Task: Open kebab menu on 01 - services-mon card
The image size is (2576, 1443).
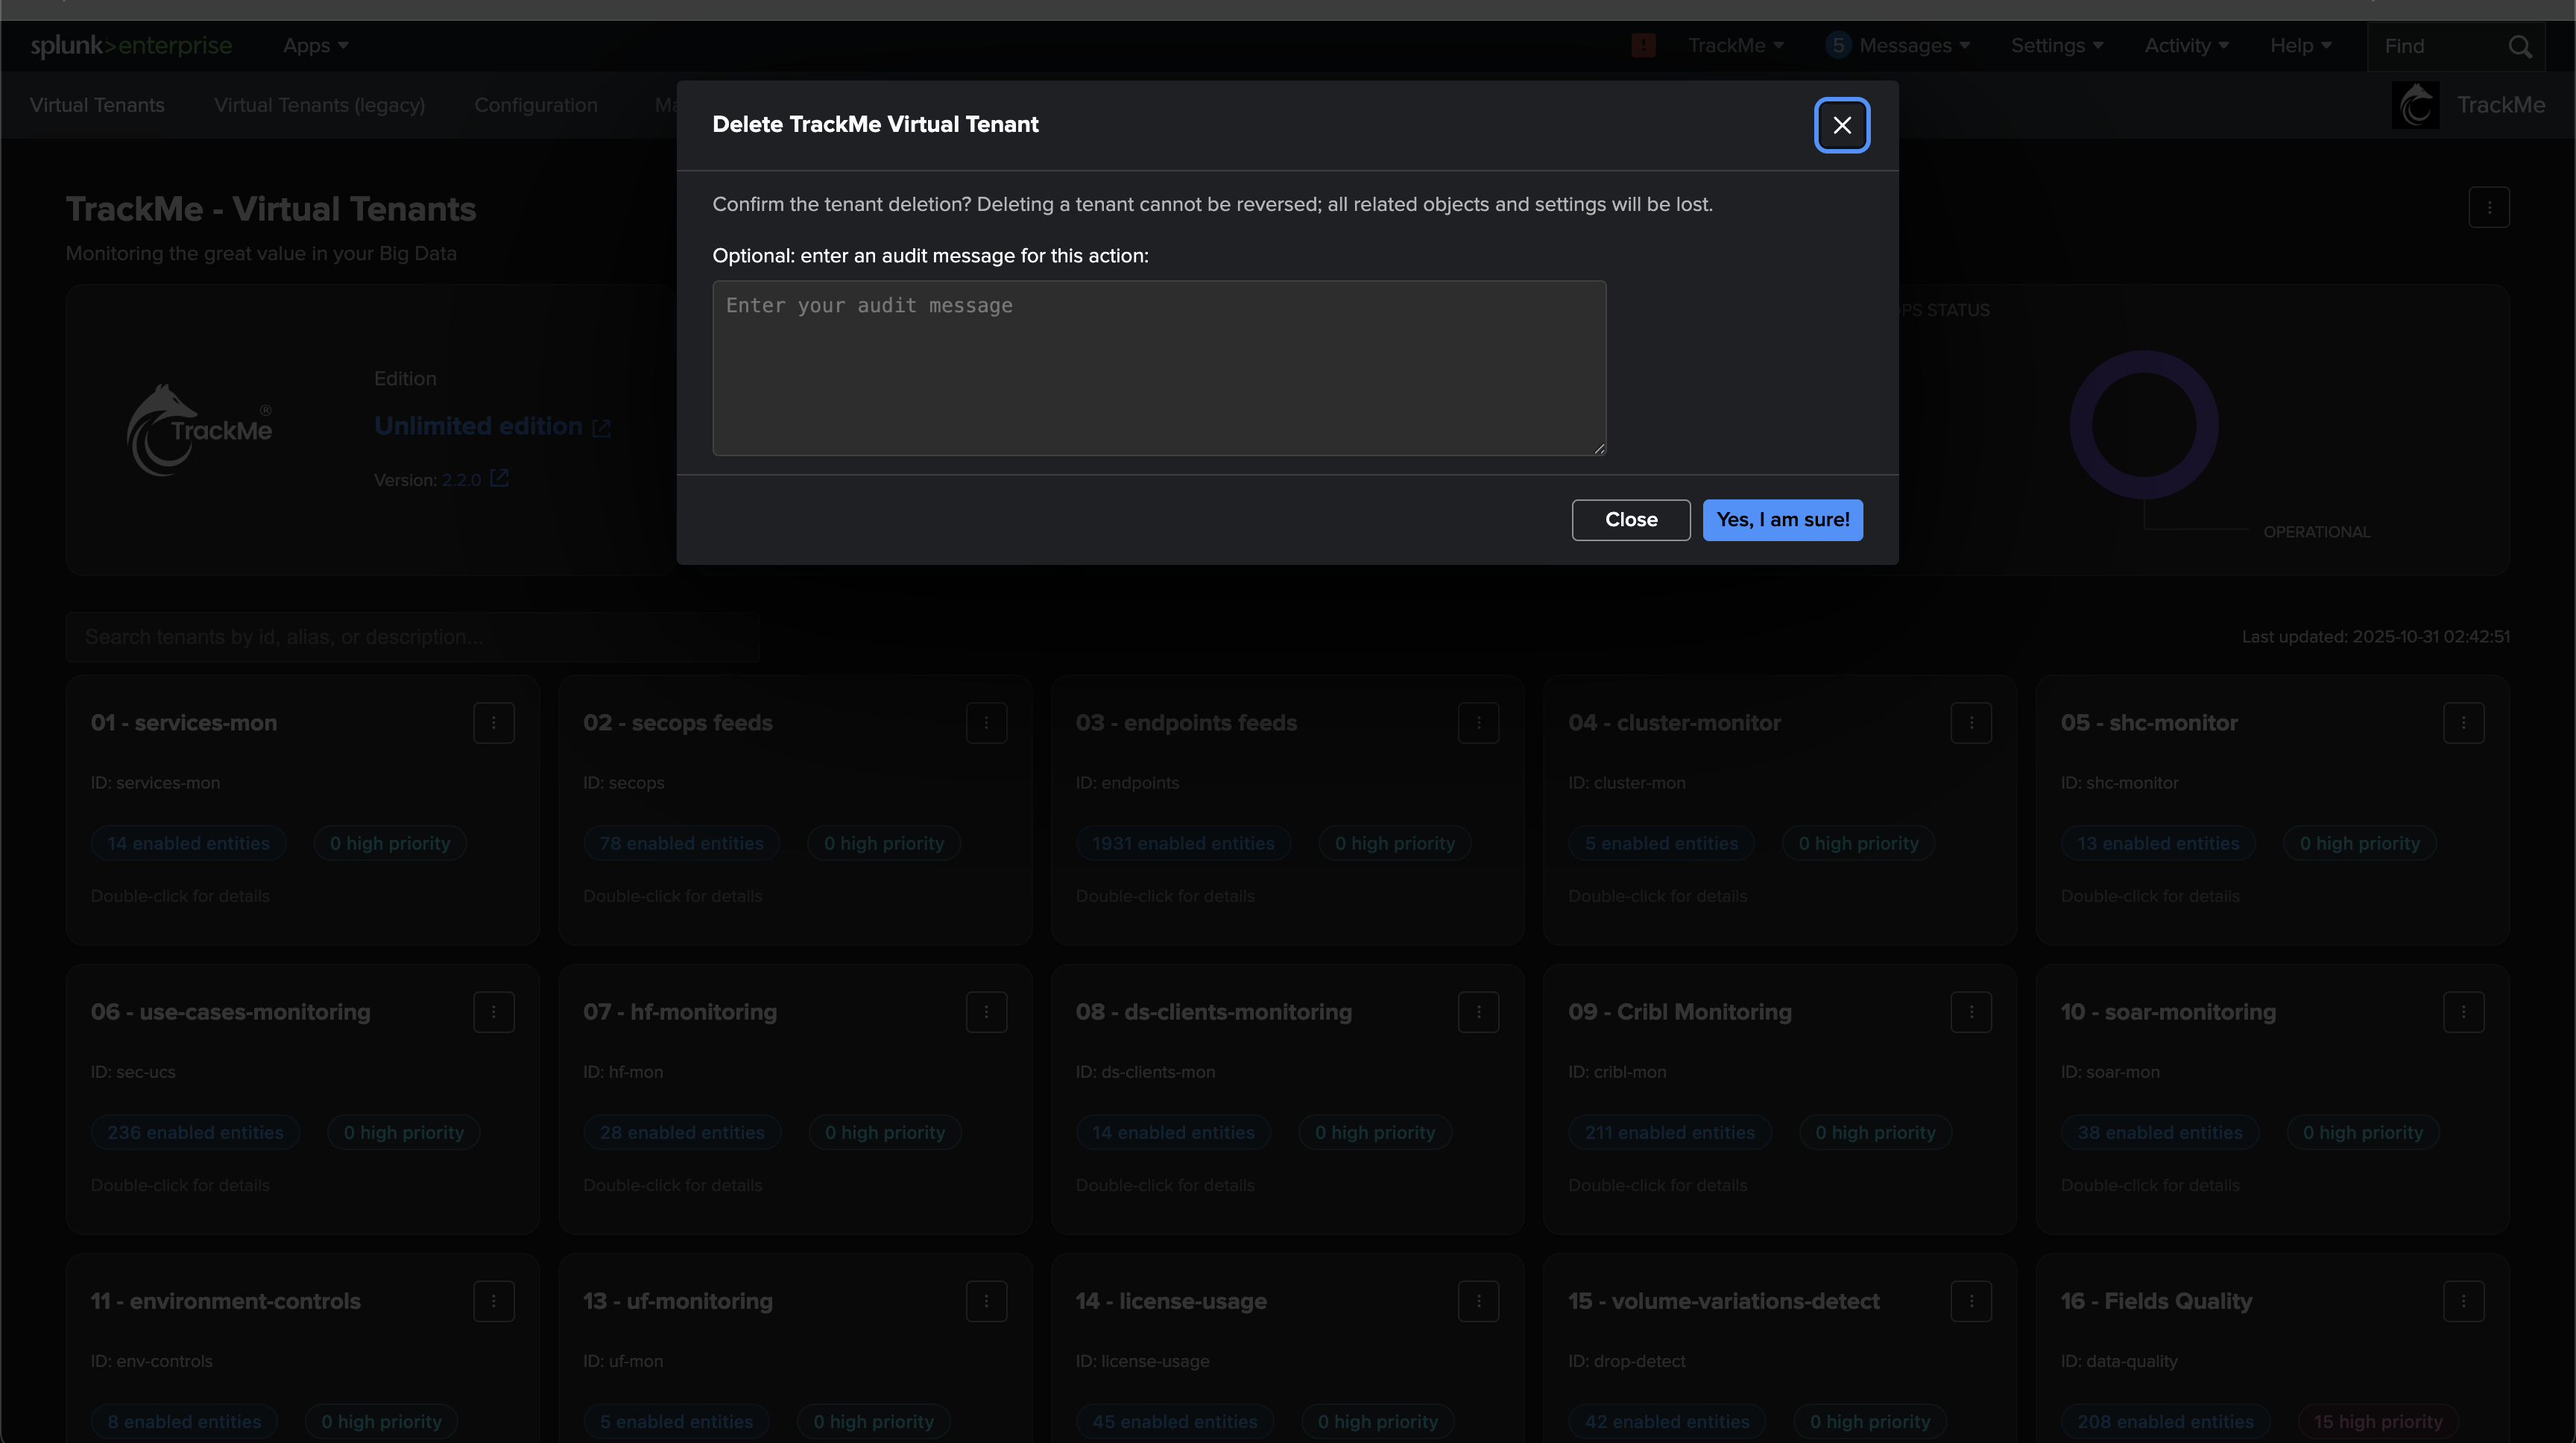Action: click(493, 723)
